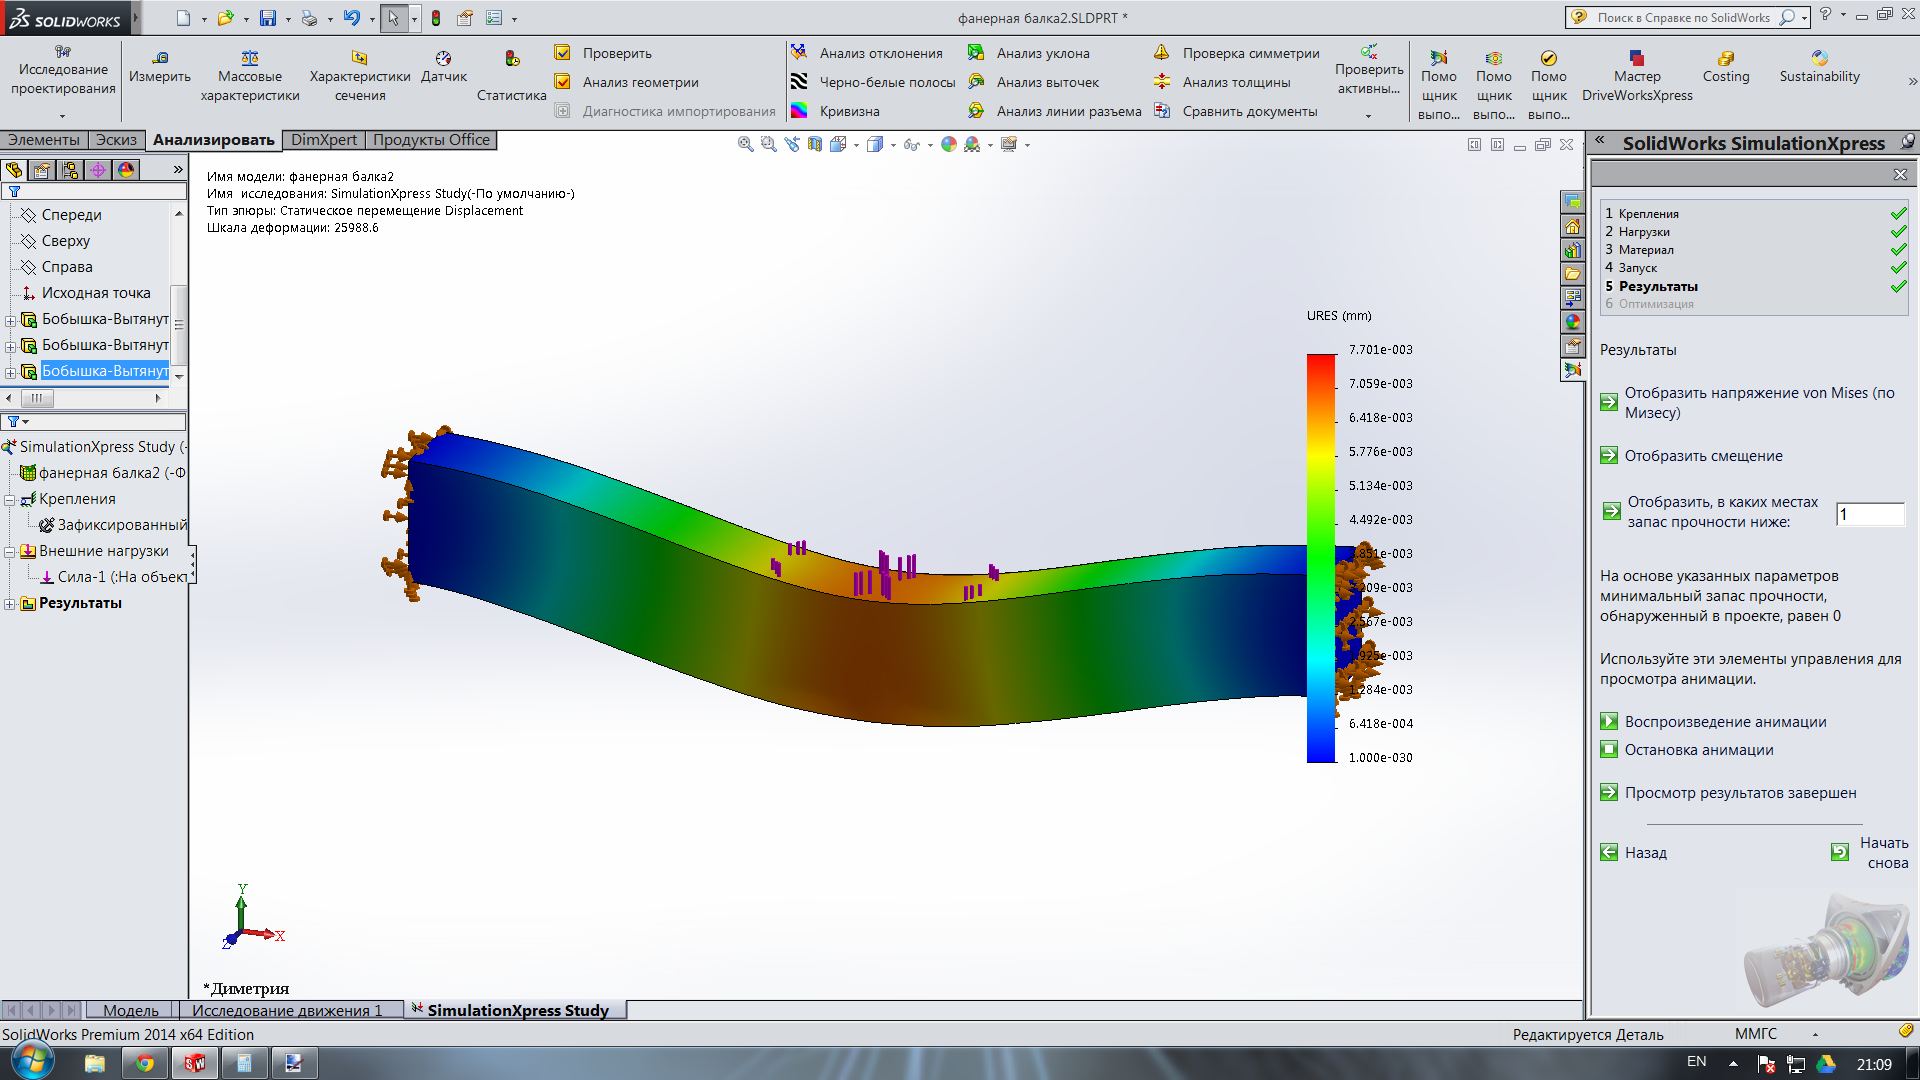Expand the Крепления tree node
Image resolution: width=1920 pixels, height=1080 pixels.
(10, 500)
